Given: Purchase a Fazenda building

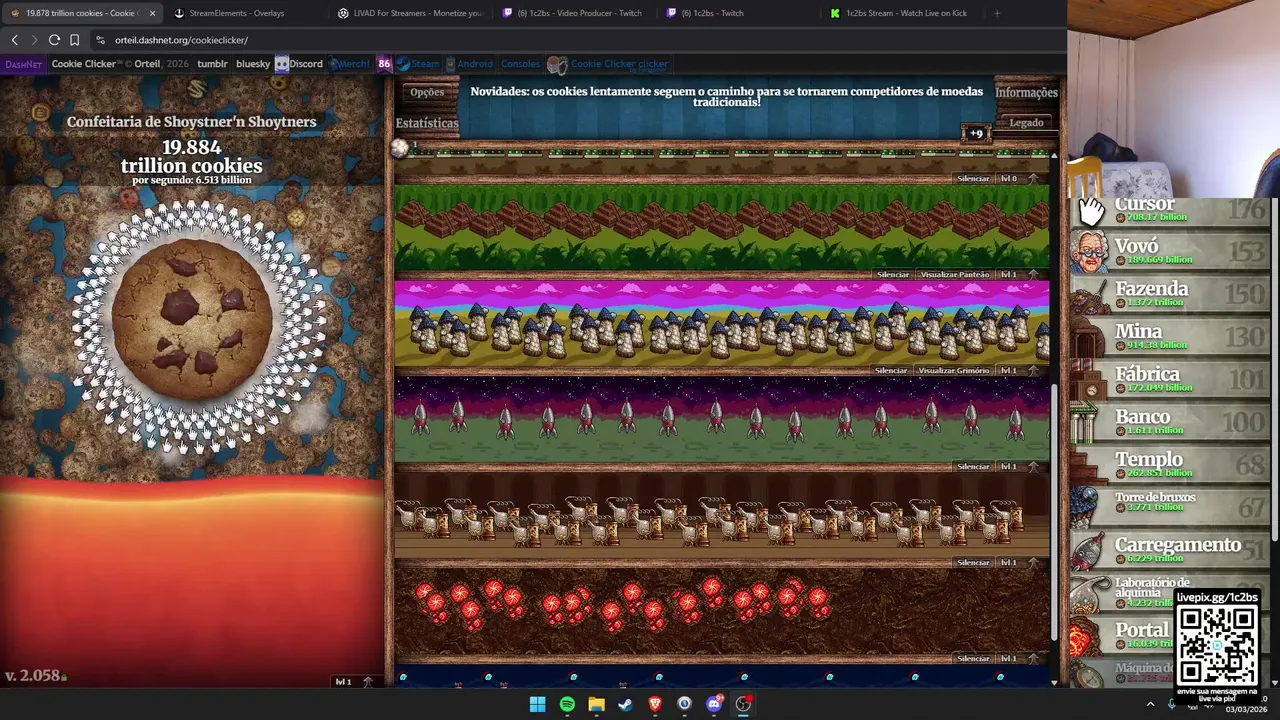Looking at the screenshot, I should pyautogui.click(x=1171, y=294).
